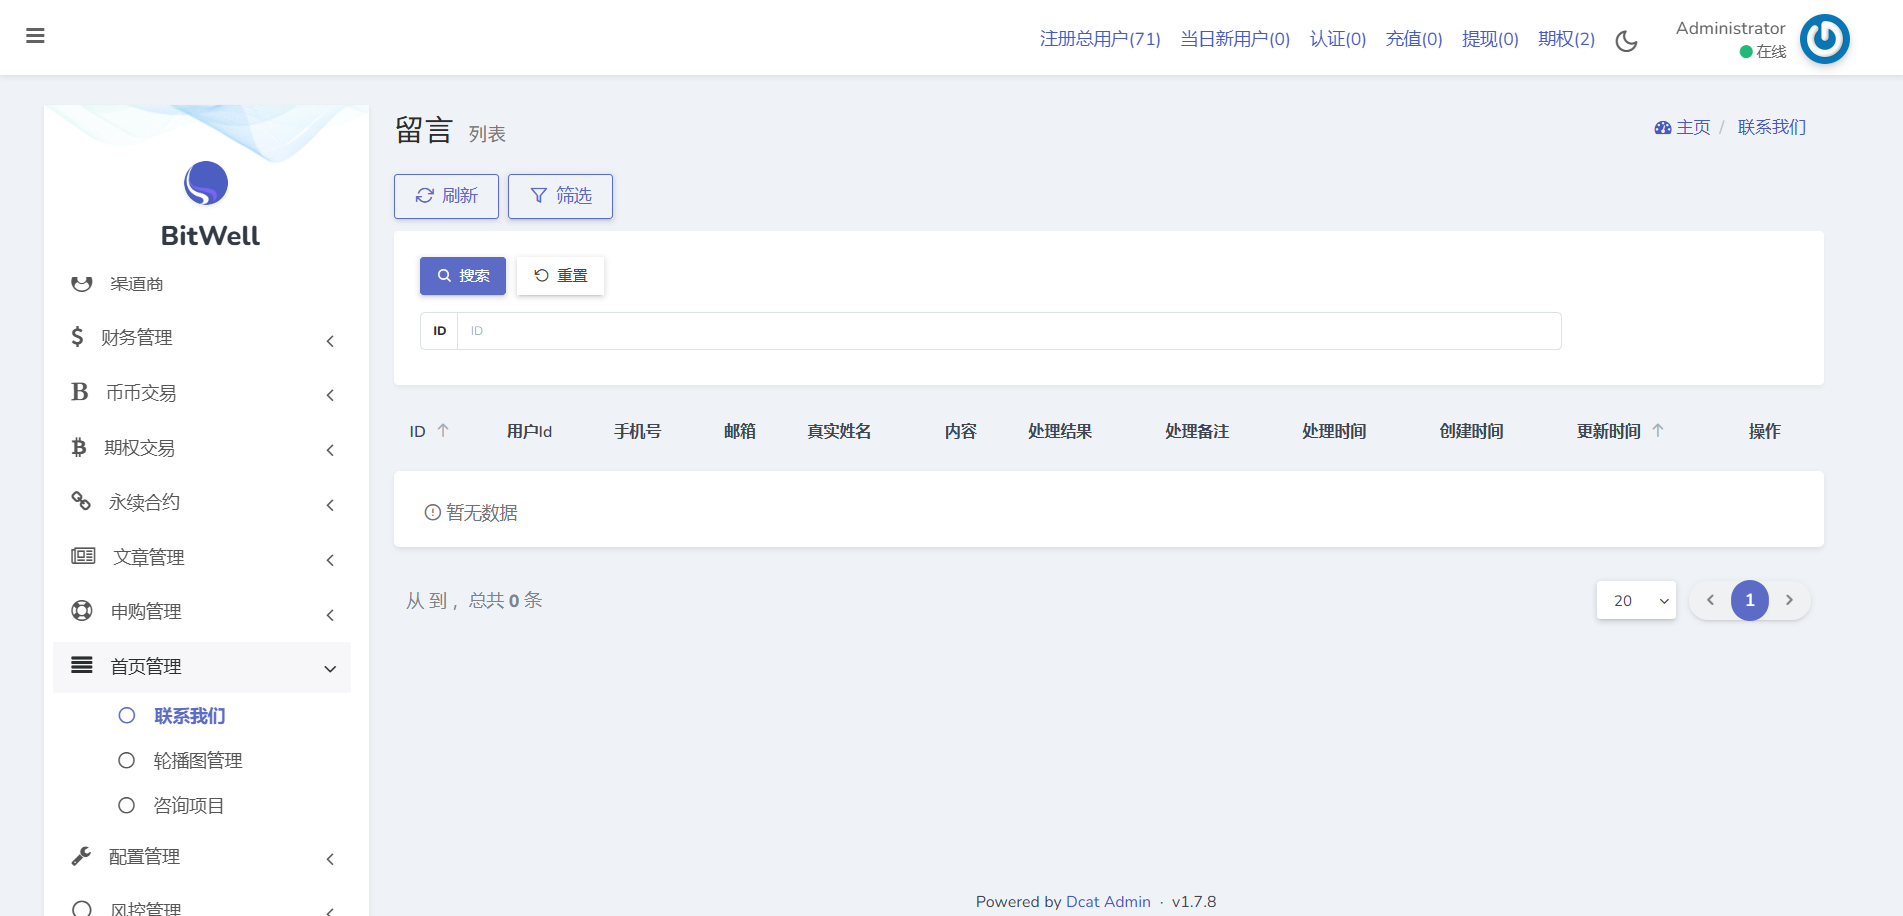Toggle dark mode moon icon

tap(1626, 41)
